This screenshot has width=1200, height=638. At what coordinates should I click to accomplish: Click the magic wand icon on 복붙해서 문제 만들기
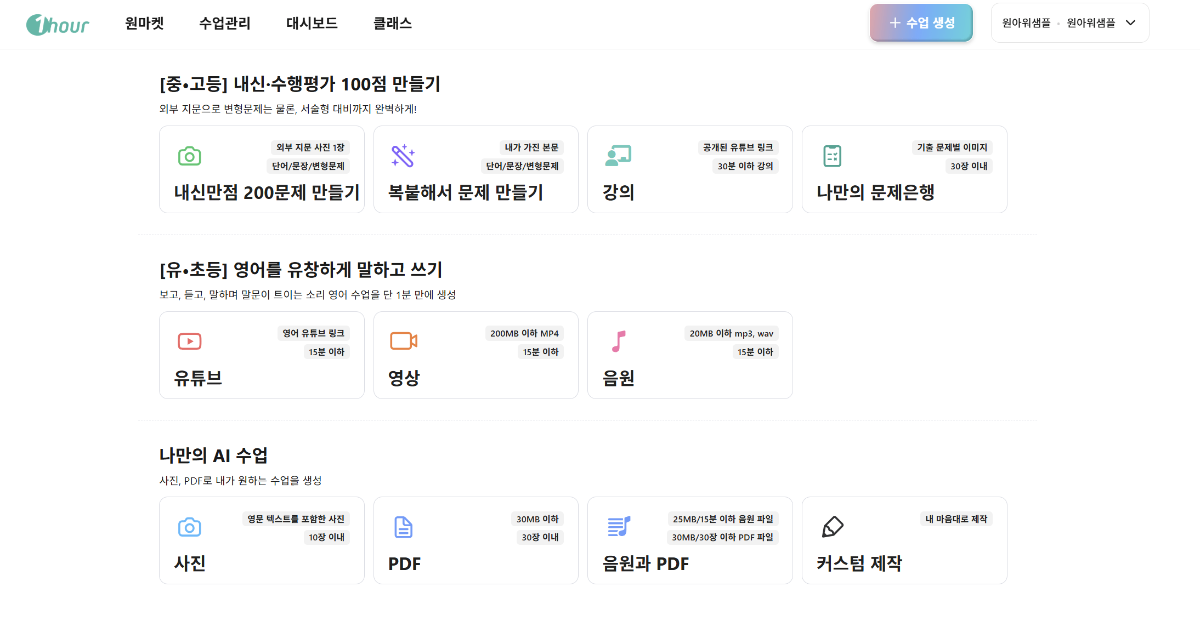403,156
